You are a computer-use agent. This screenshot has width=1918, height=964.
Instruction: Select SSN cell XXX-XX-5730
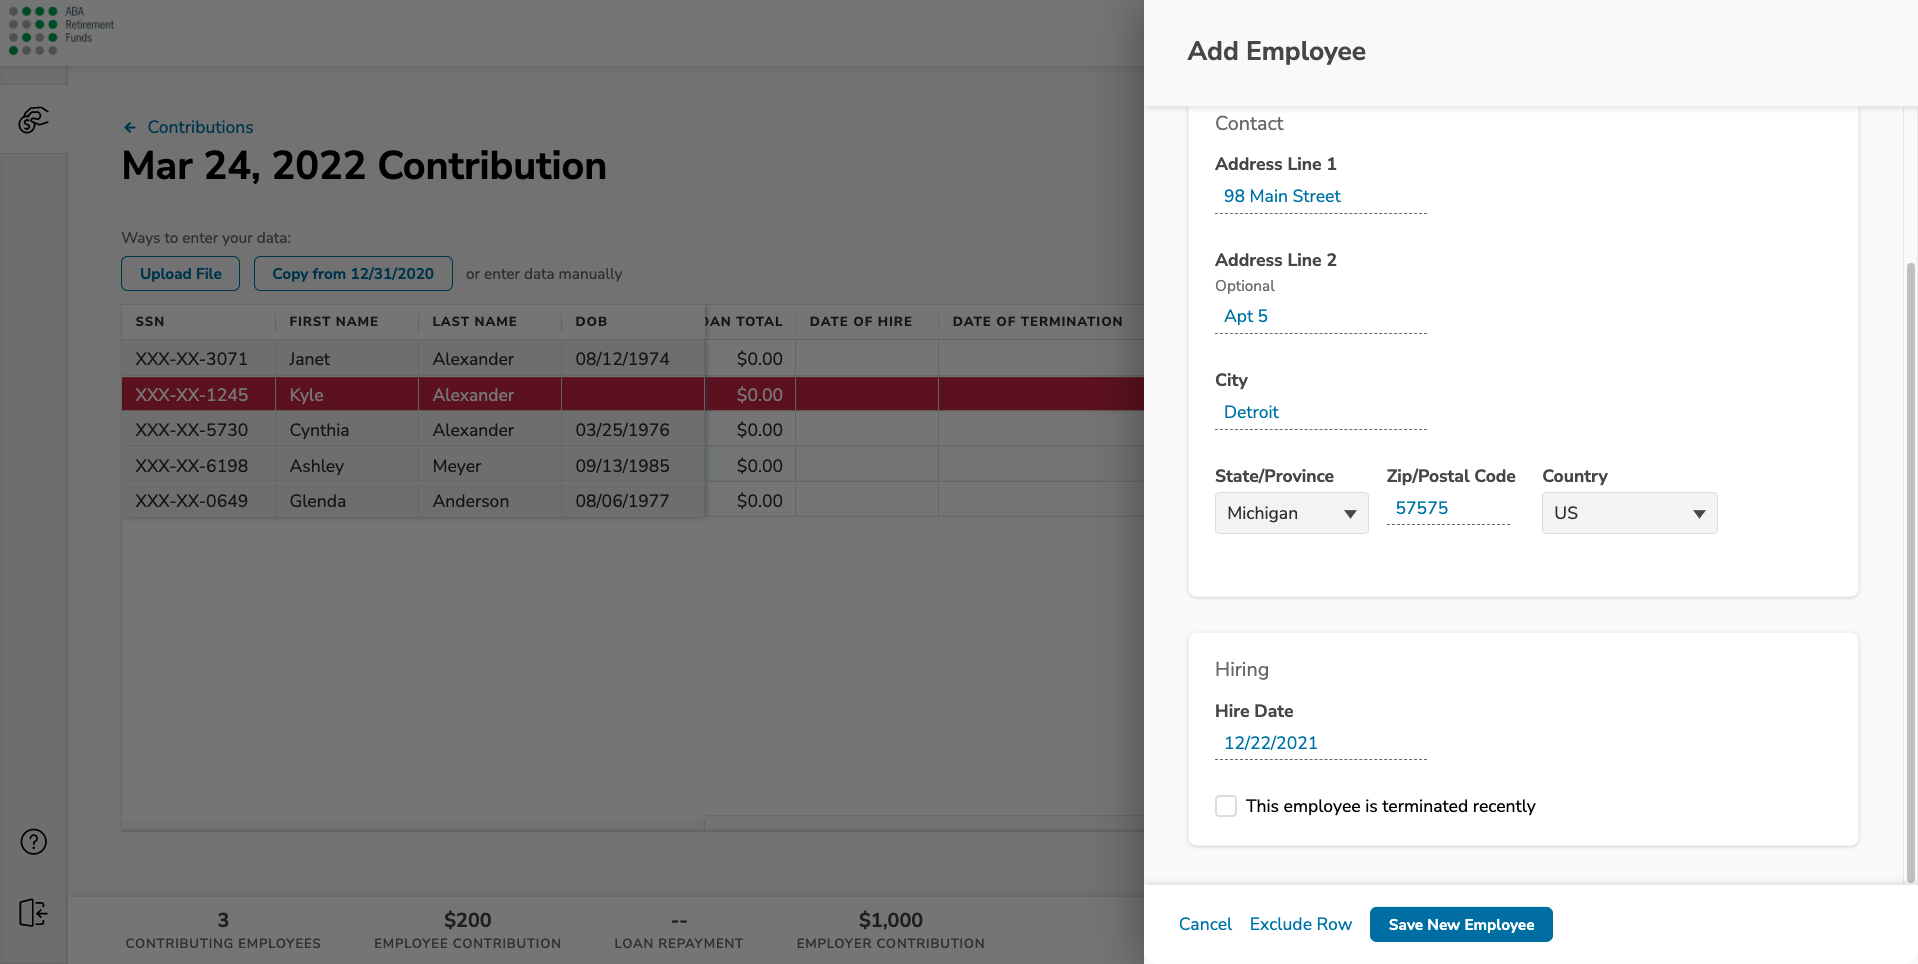tap(198, 430)
